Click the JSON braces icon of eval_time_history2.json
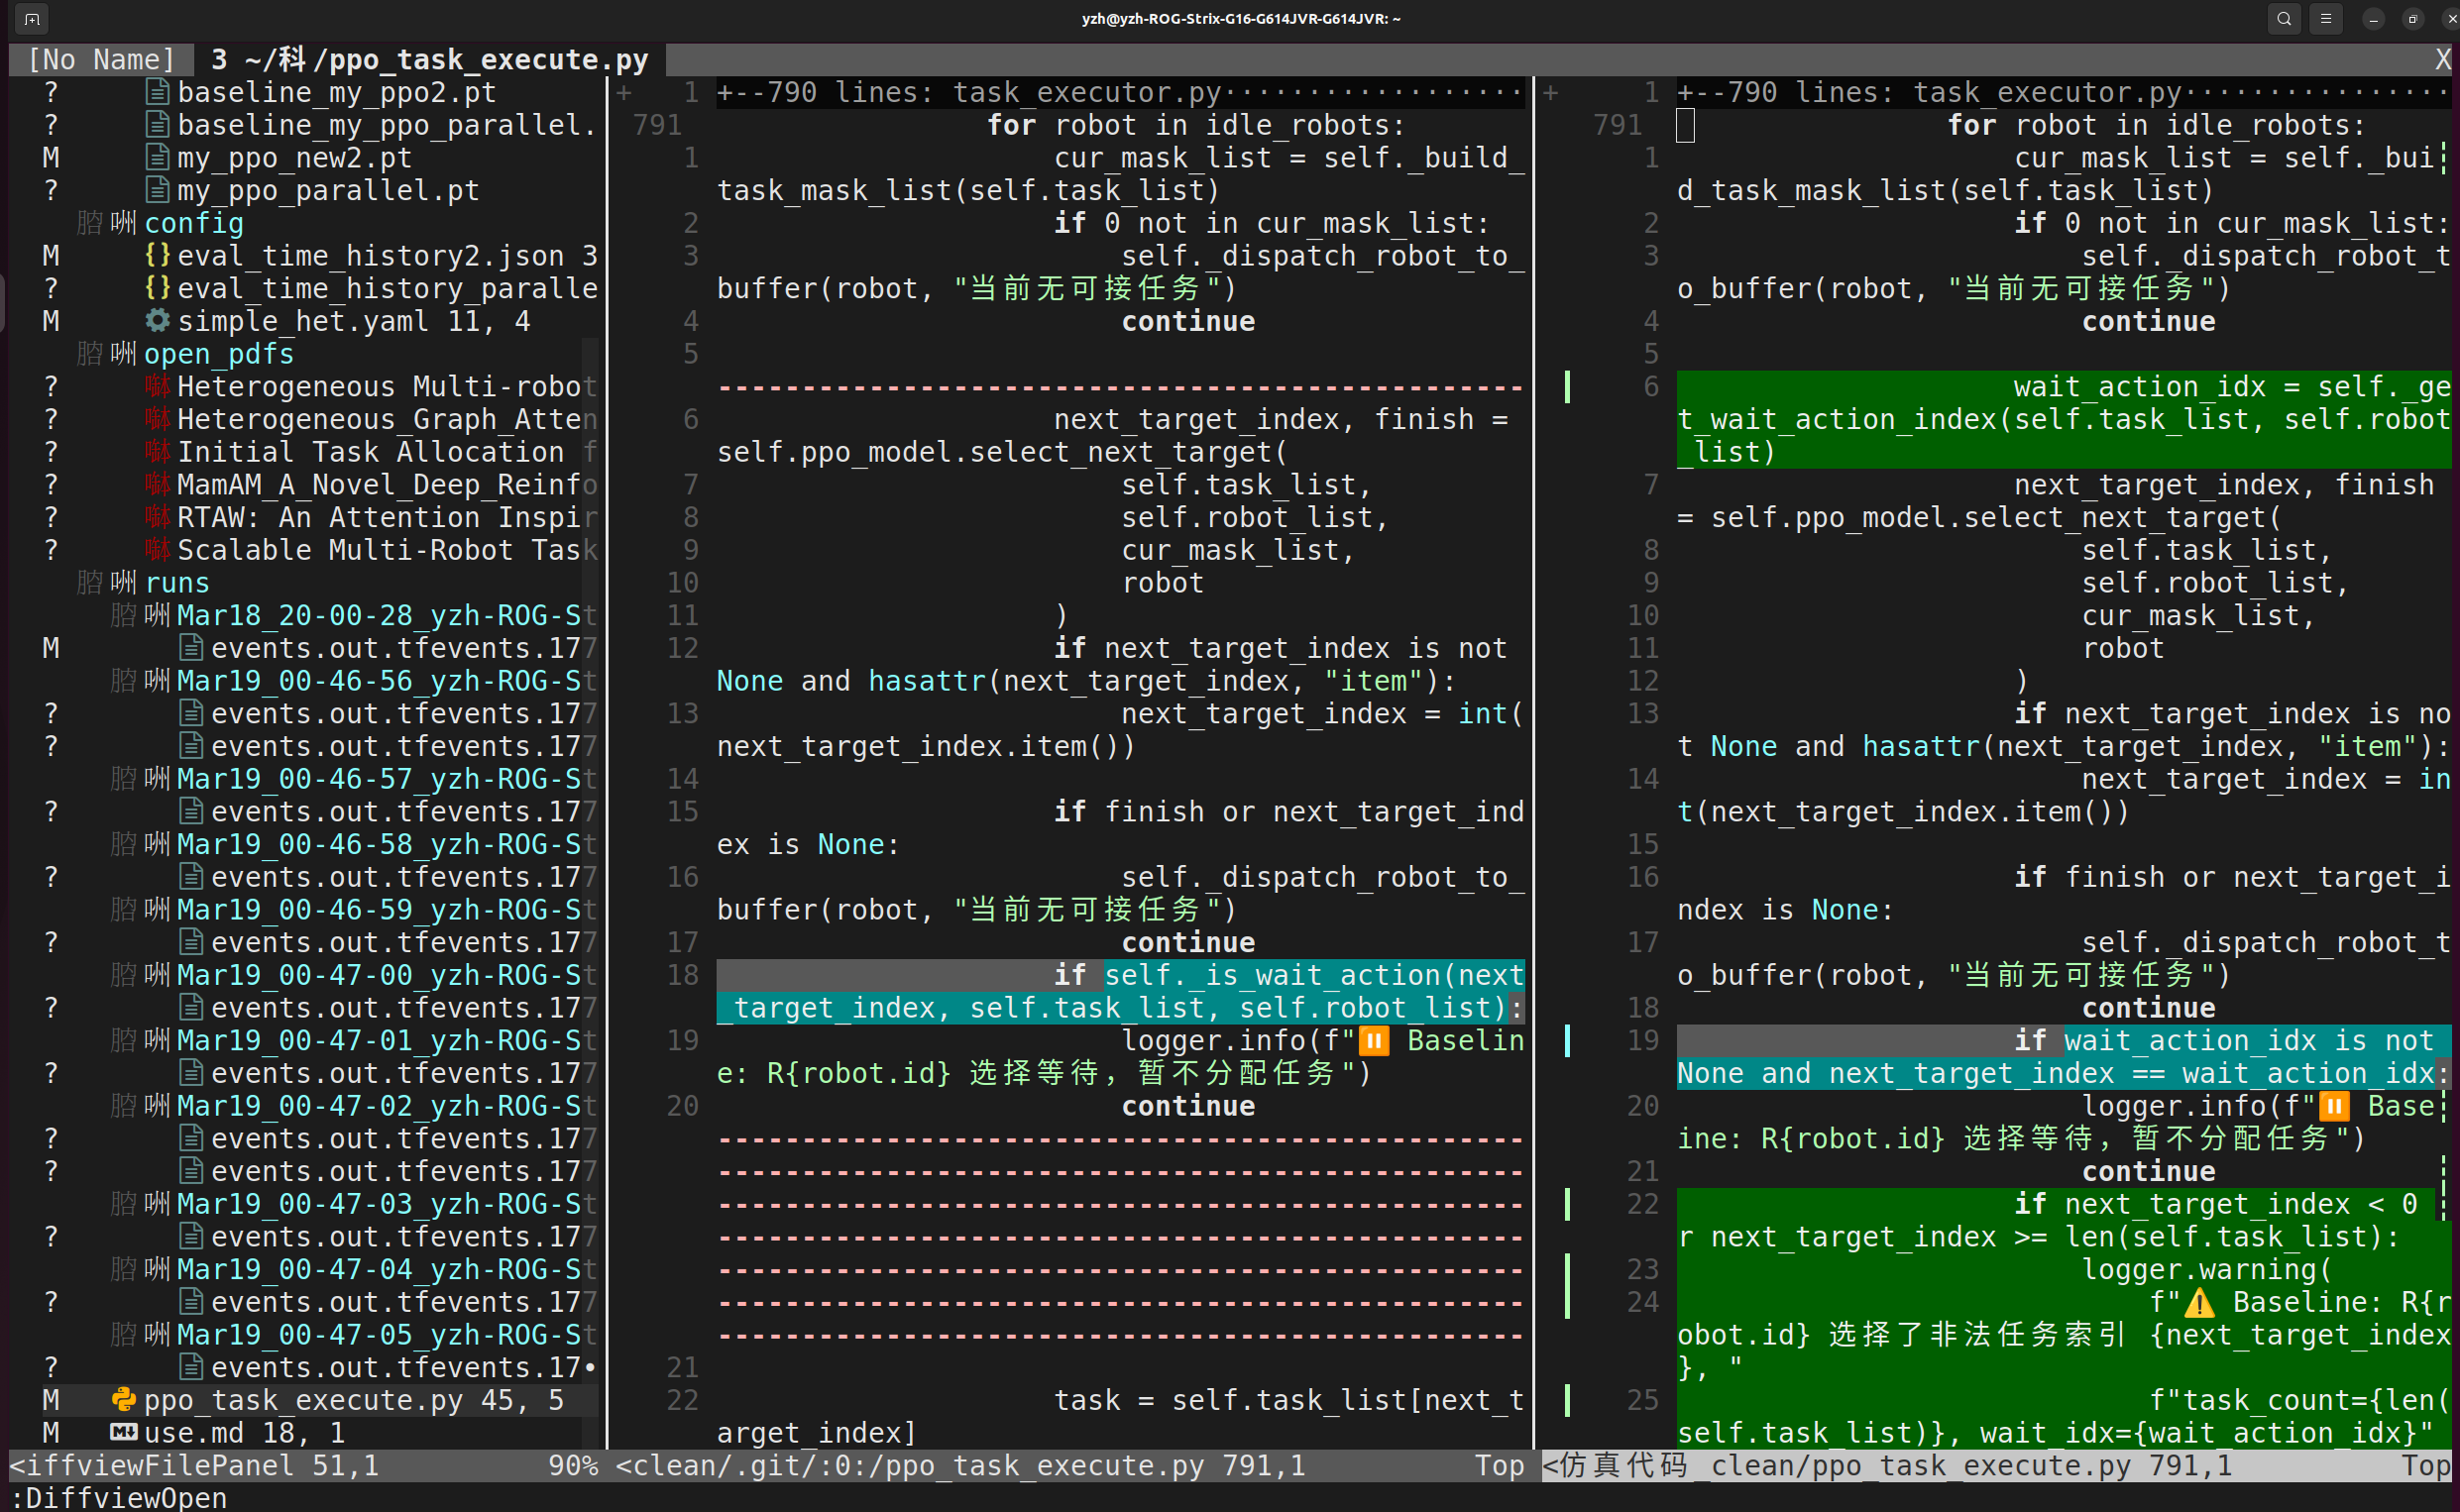 point(157,255)
